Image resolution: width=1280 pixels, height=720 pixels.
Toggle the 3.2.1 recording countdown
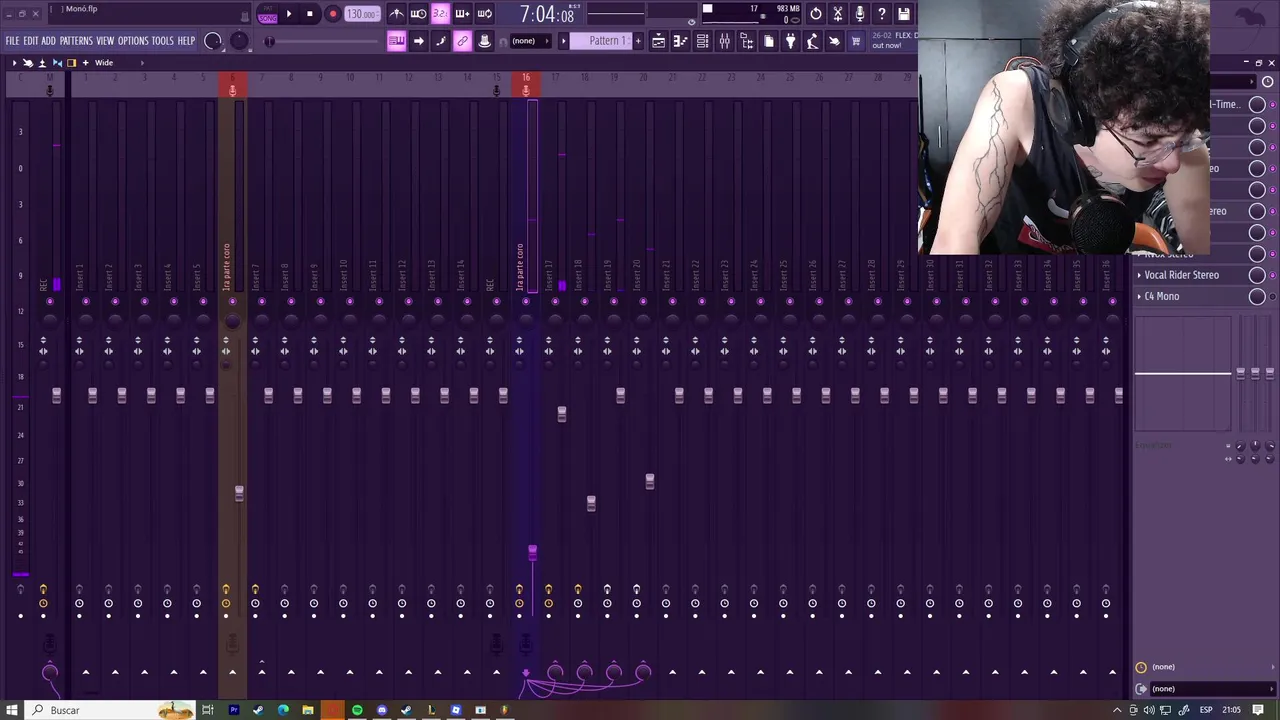[x=440, y=14]
